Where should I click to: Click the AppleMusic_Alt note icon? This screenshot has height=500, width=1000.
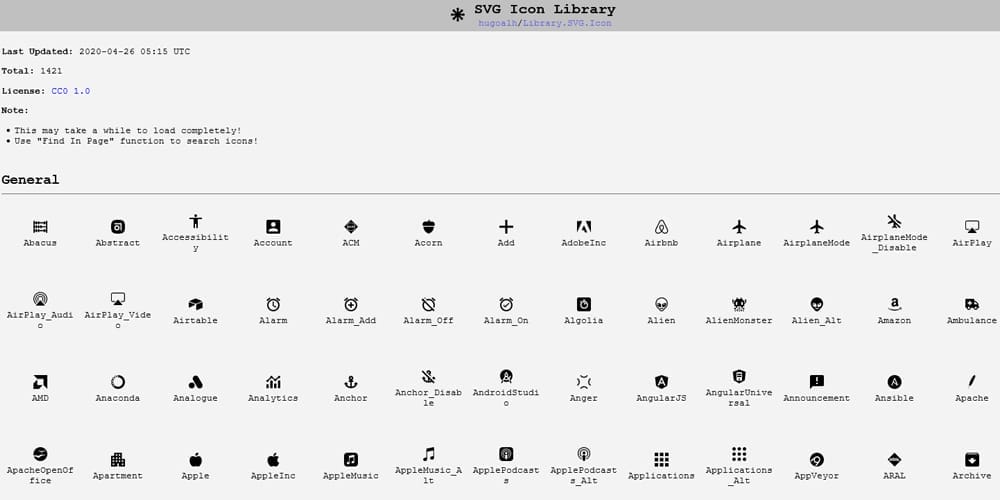point(429,454)
